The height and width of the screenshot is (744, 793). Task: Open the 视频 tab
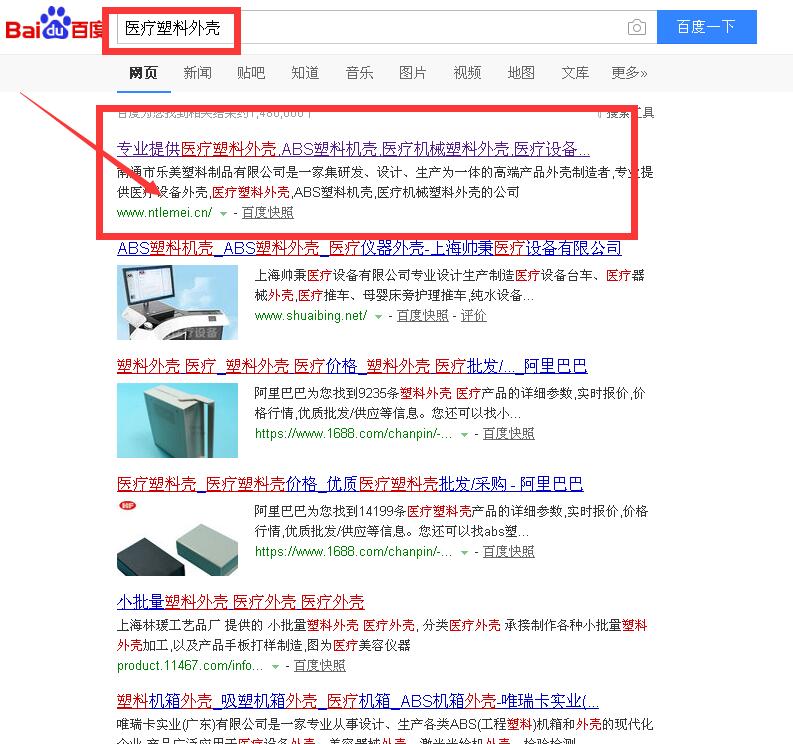pyautogui.click(x=467, y=73)
